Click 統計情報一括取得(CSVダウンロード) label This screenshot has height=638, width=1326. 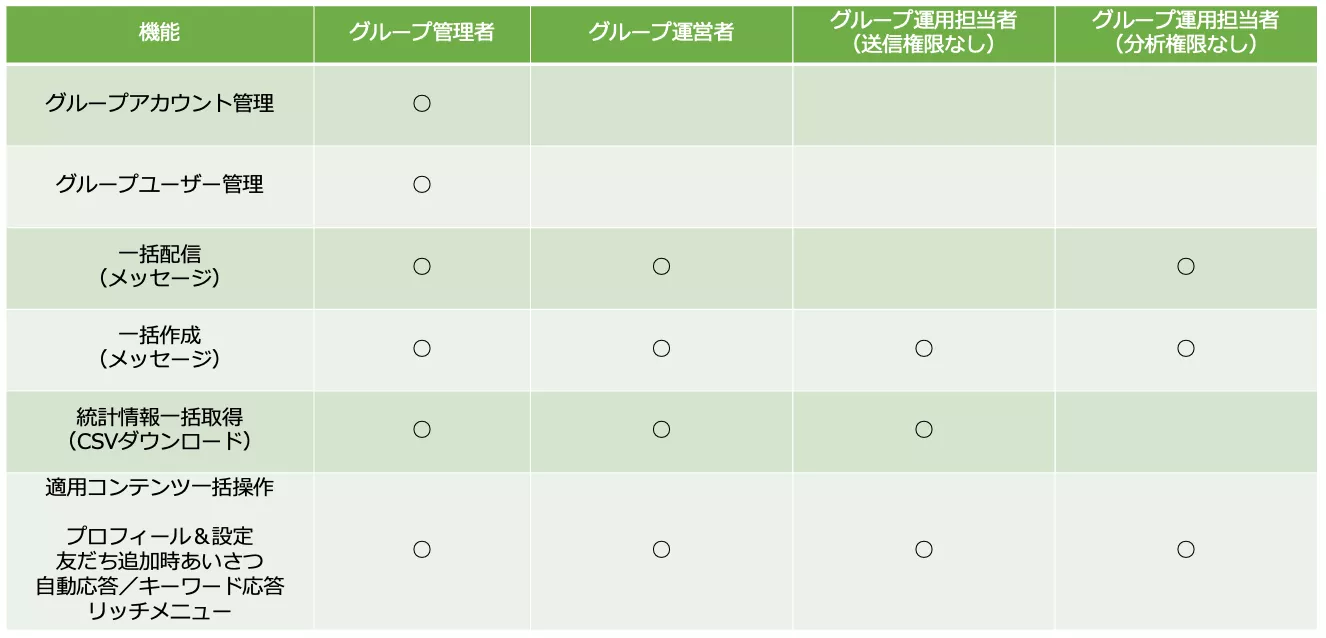point(159,430)
